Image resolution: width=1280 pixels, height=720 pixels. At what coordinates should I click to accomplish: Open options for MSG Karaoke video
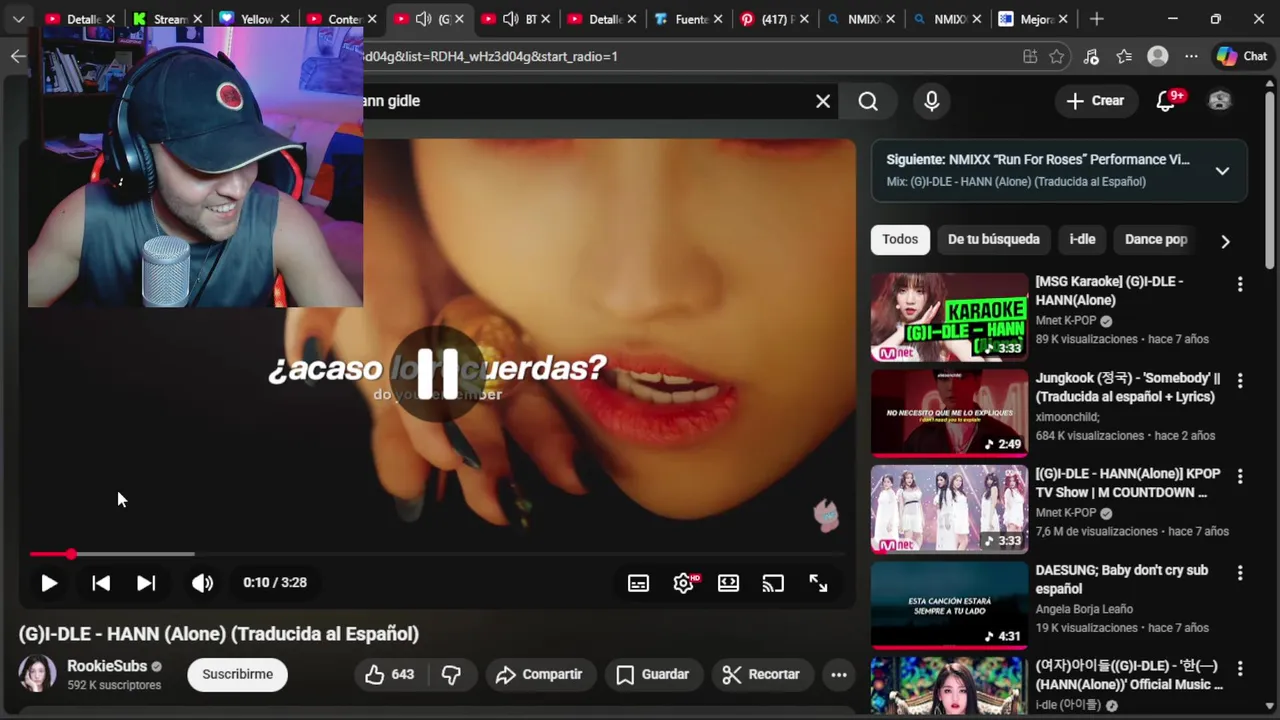point(1240,285)
